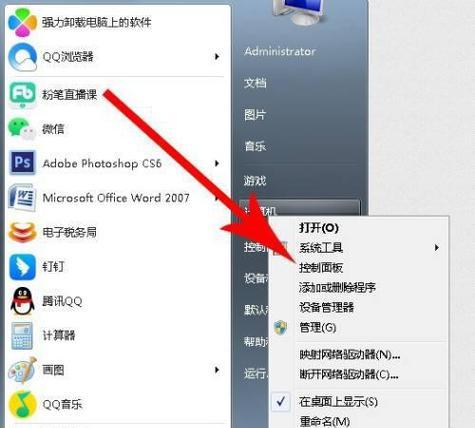Image resolution: width=475 pixels, height=428 pixels.
Task: Open 计算器 calculator icon
Action: click(22, 336)
